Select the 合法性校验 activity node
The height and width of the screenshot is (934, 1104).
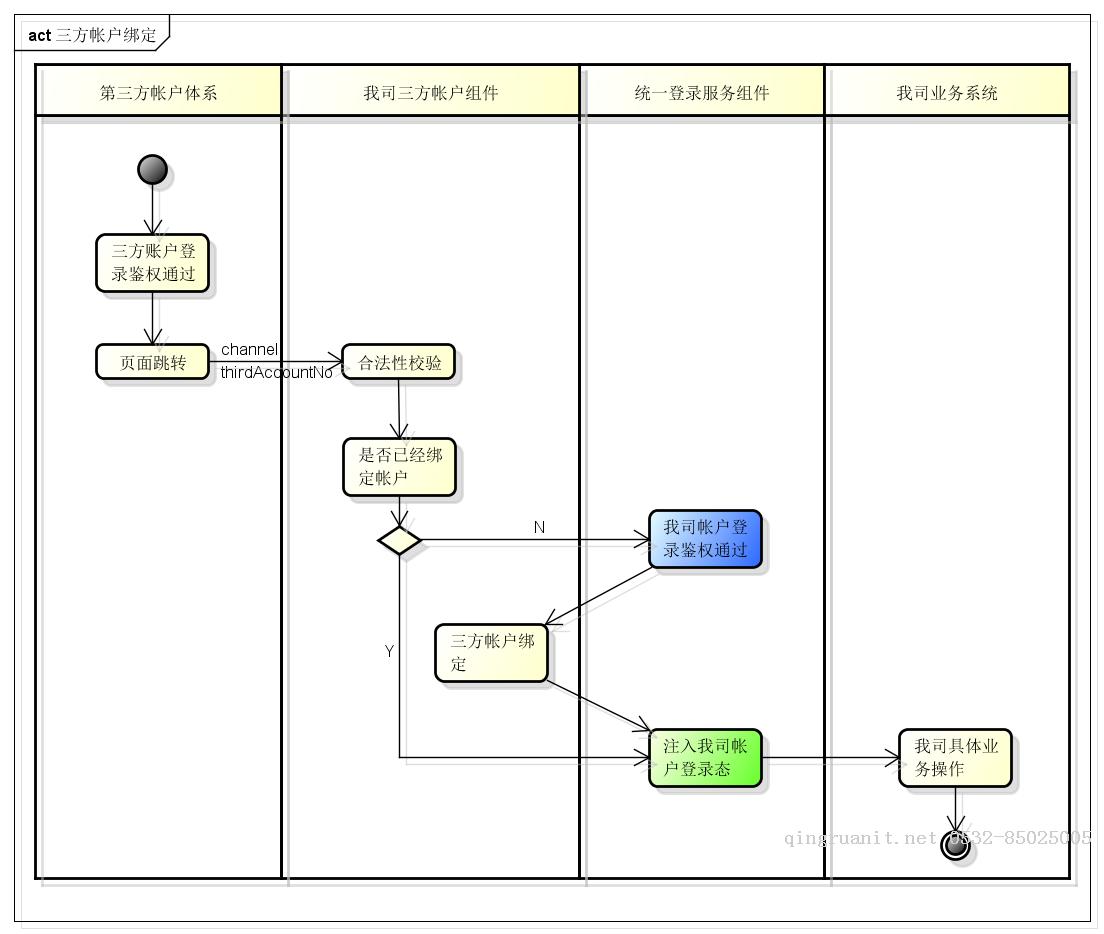point(399,361)
